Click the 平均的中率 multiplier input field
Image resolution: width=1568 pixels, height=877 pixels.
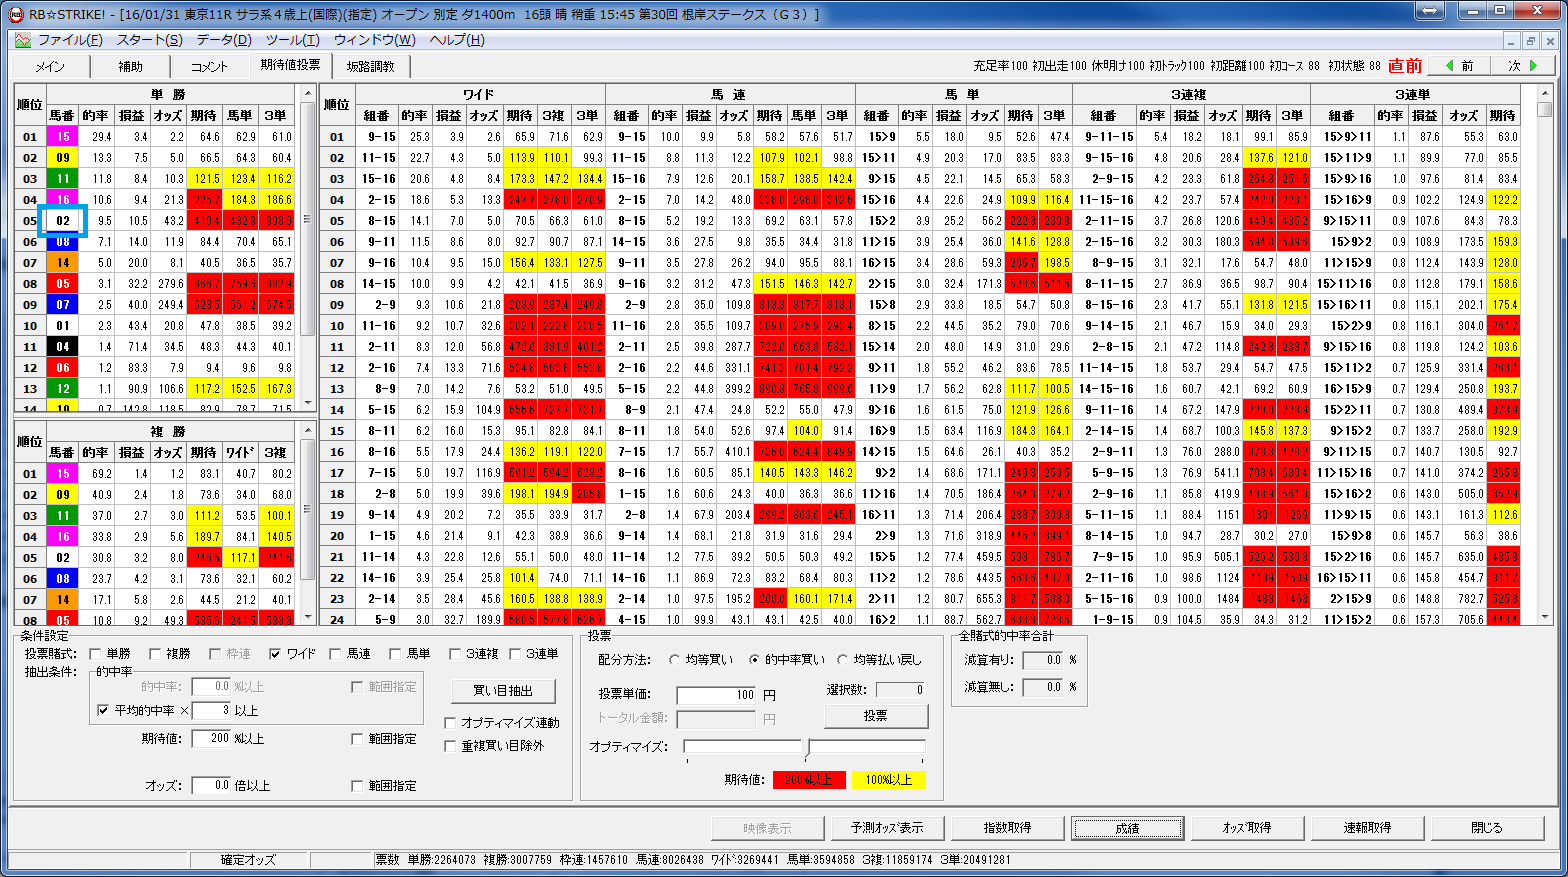(x=211, y=710)
